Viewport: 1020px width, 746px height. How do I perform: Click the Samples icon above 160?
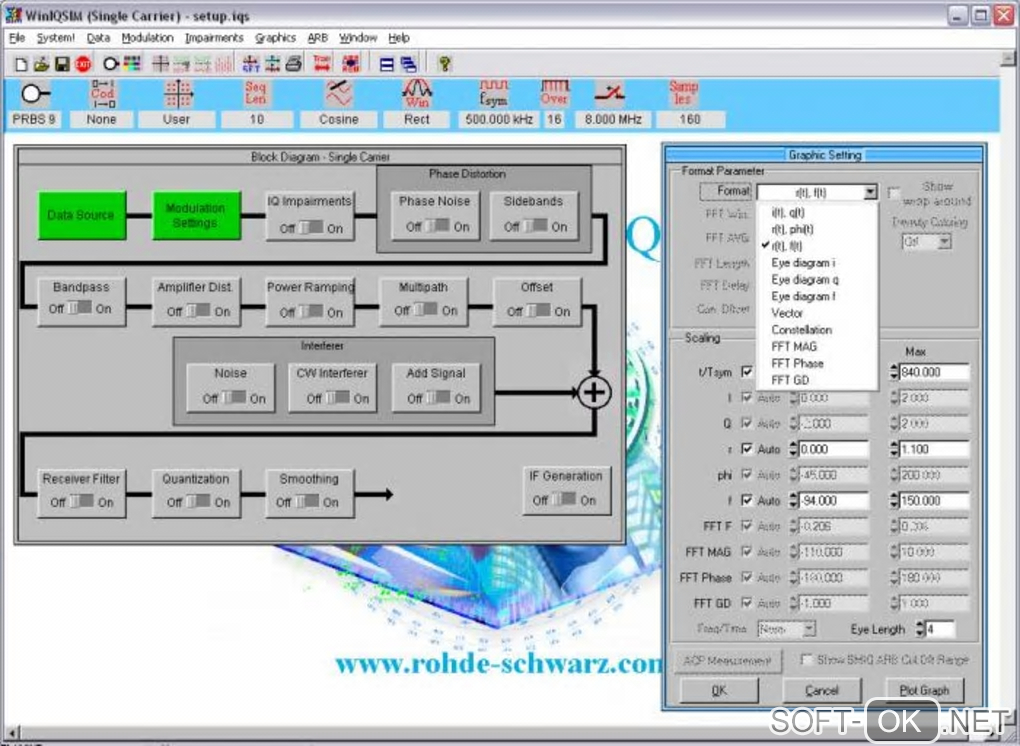pyautogui.click(x=684, y=93)
